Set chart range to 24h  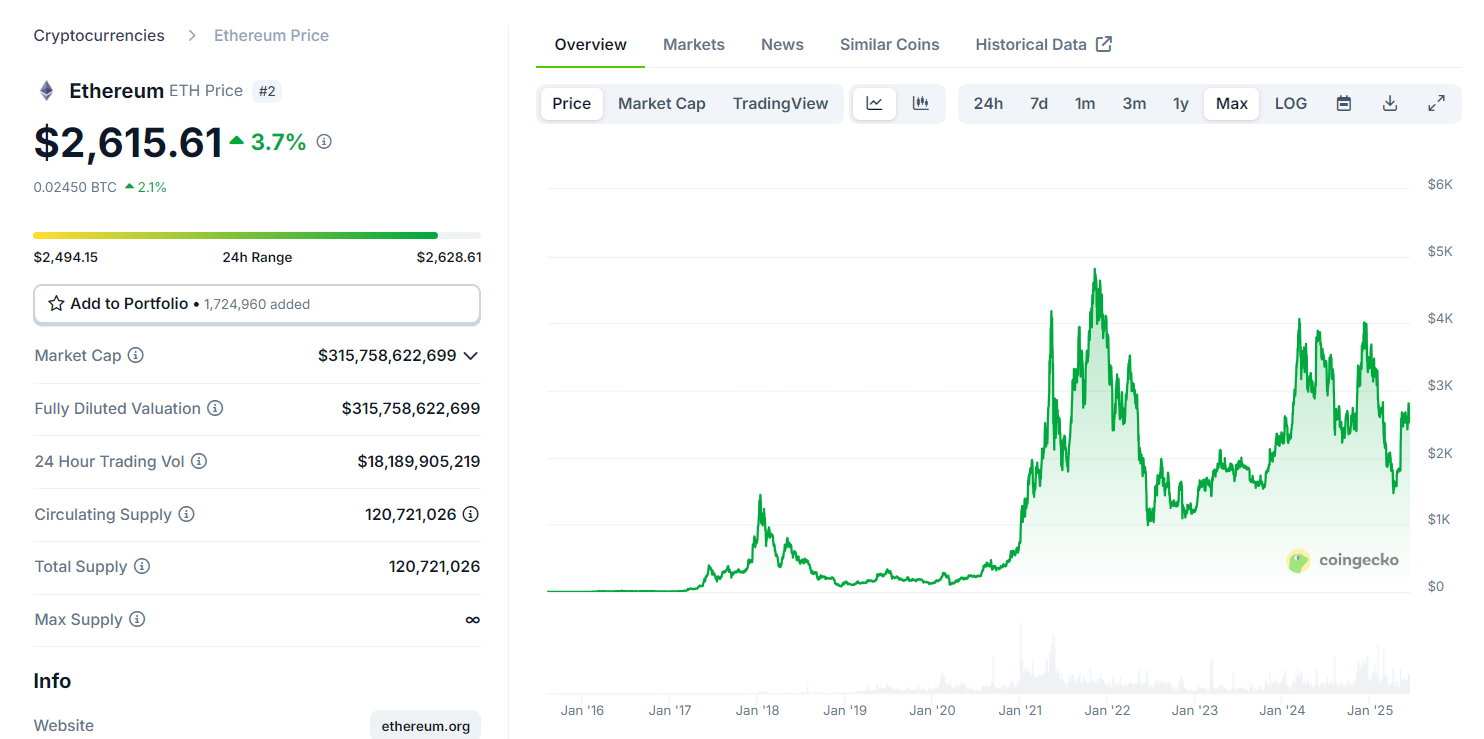(x=988, y=103)
